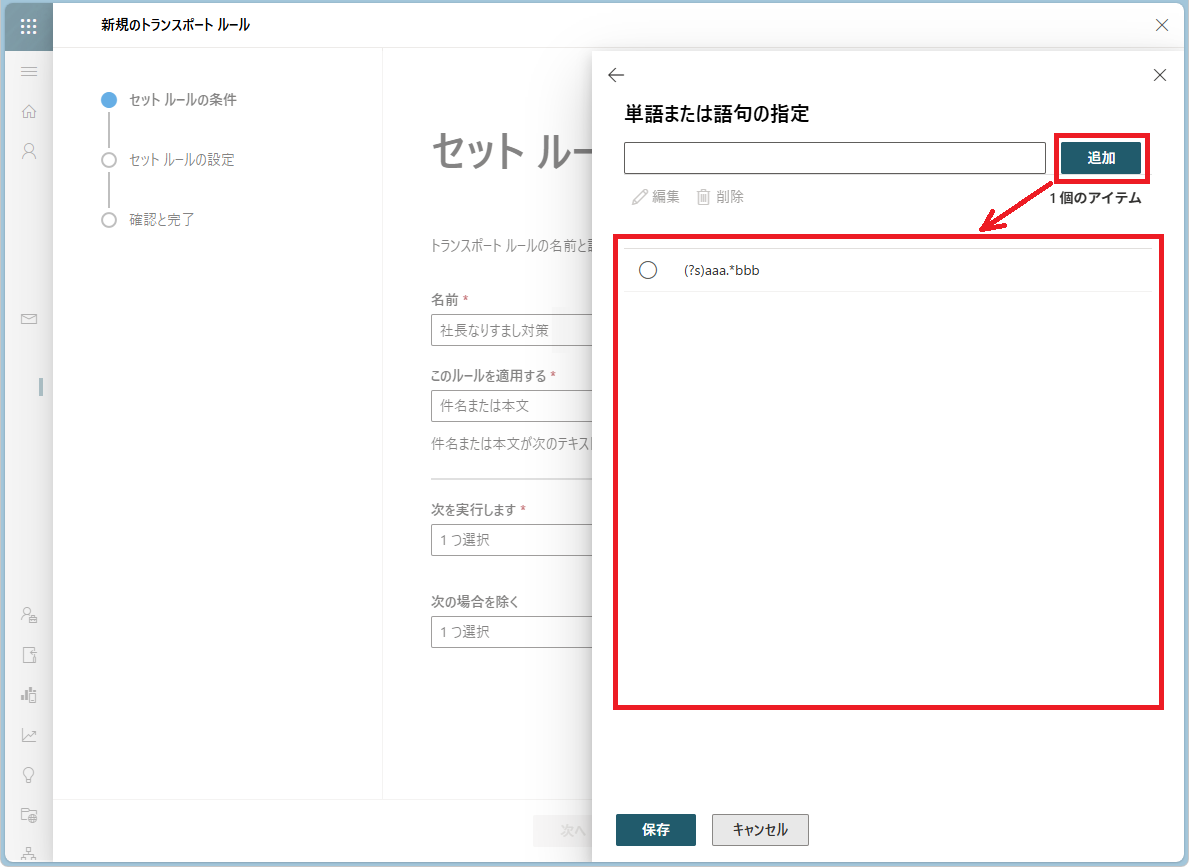Click the pencil 編集 edit option
The width and height of the screenshot is (1189, 867).
pos(656,197)
